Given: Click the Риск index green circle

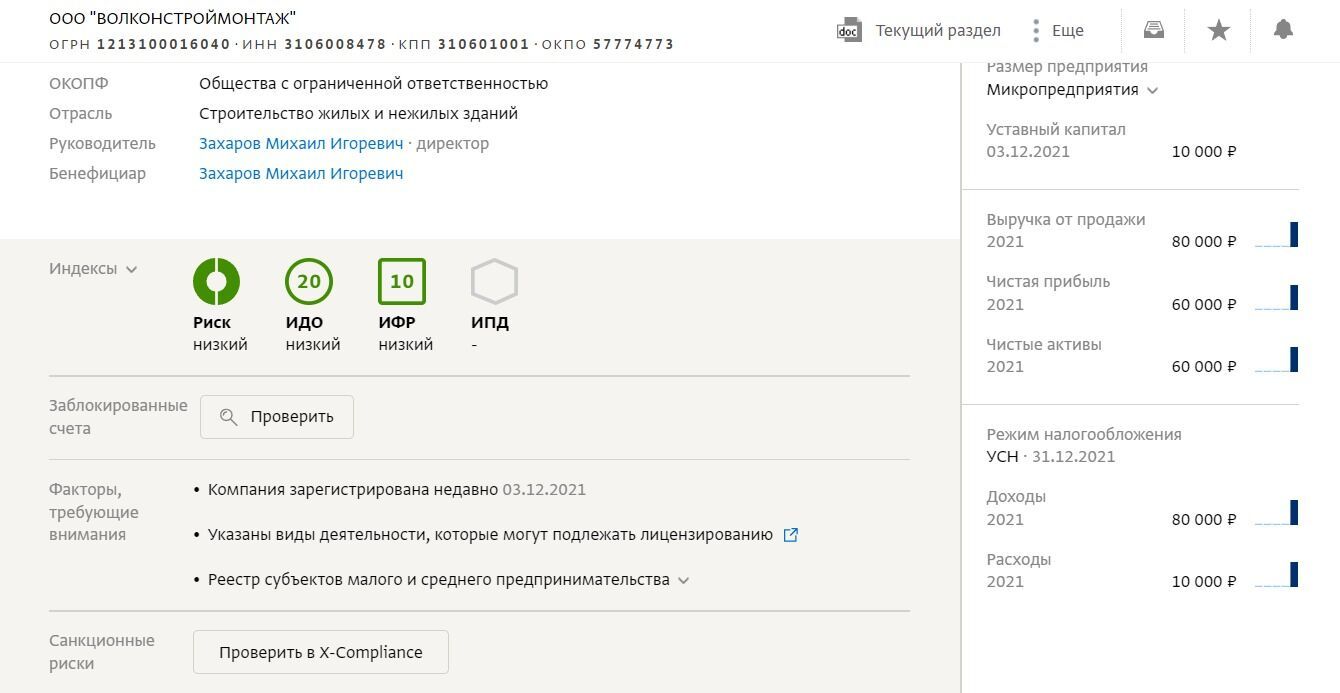Looking at the screenshot, I should pyautogui.click(x=217, y=282).
